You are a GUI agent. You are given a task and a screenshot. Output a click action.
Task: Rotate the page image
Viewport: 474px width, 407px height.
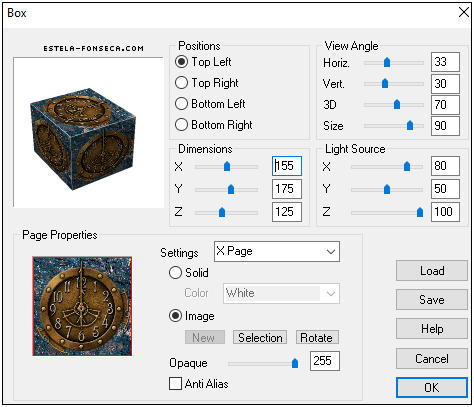[317, 338]
